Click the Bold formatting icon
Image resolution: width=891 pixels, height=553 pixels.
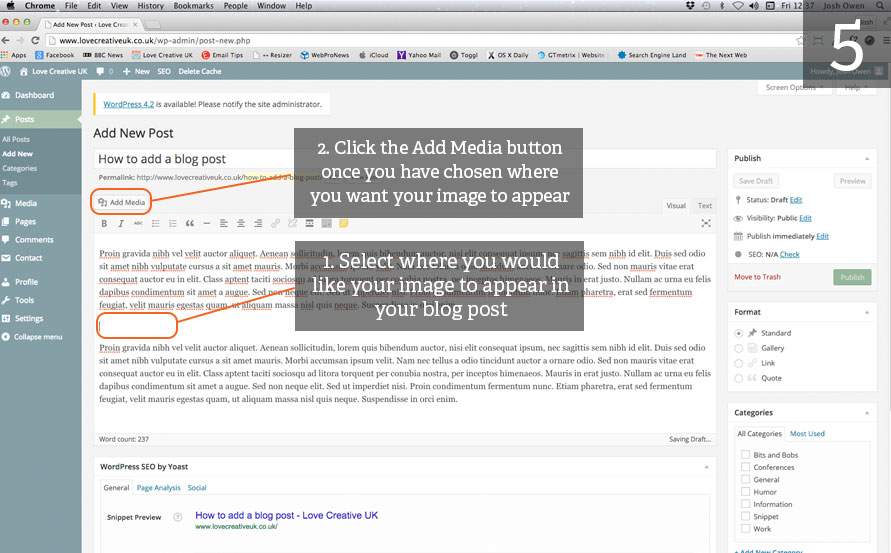104,223
